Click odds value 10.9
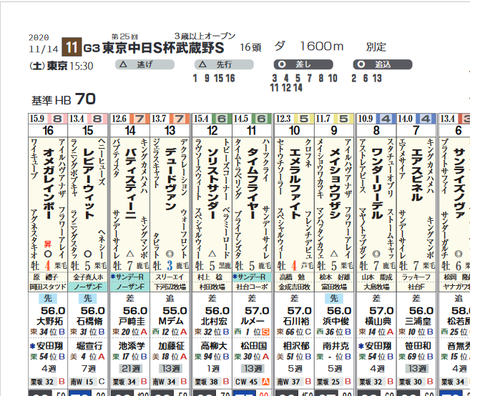 click(x=365, y=119)
